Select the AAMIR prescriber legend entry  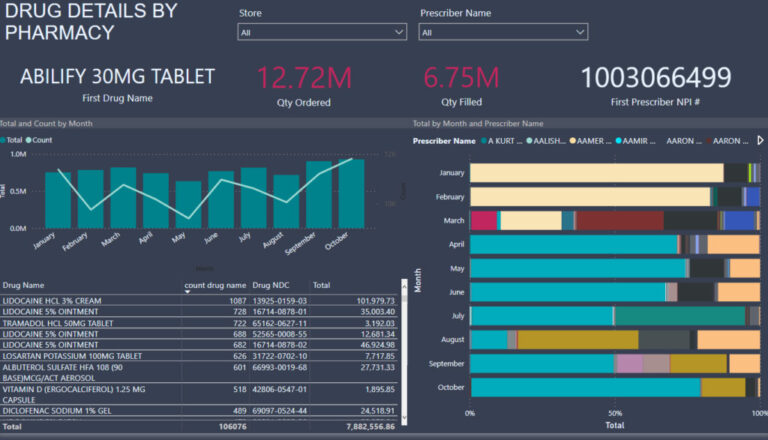point(622,141)
